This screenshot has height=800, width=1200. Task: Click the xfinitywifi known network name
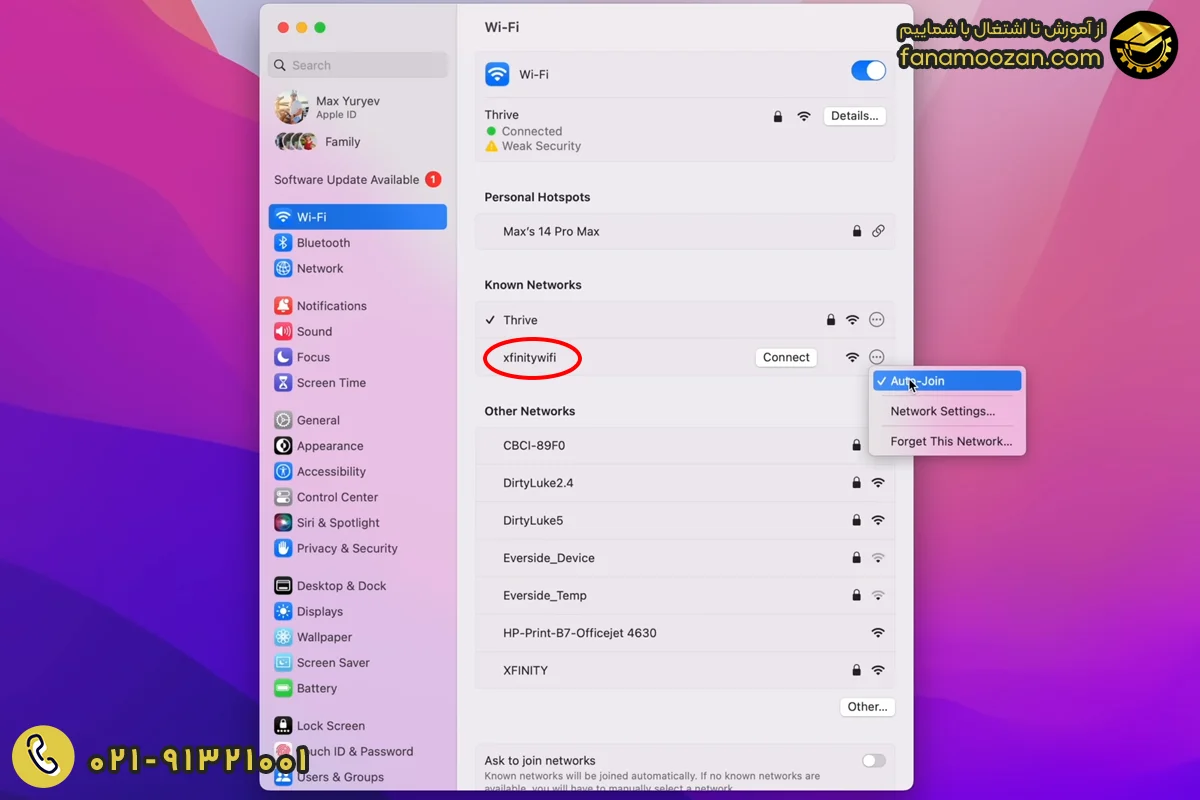point(530,358)
